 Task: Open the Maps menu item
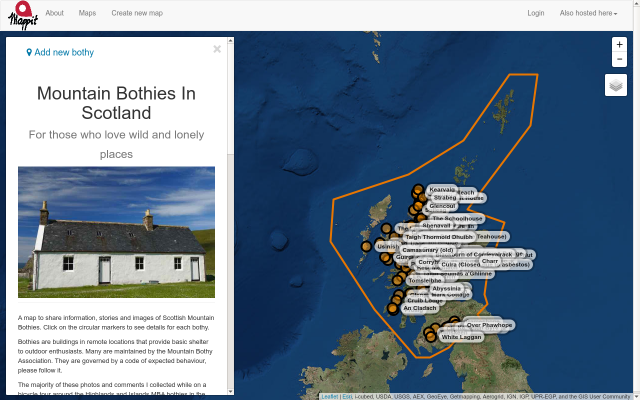coord(87,13)
